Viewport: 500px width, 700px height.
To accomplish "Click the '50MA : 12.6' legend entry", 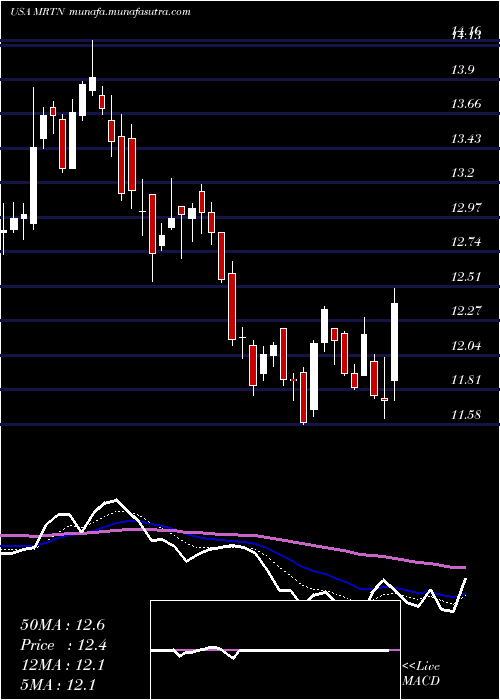I will (63, 625).
